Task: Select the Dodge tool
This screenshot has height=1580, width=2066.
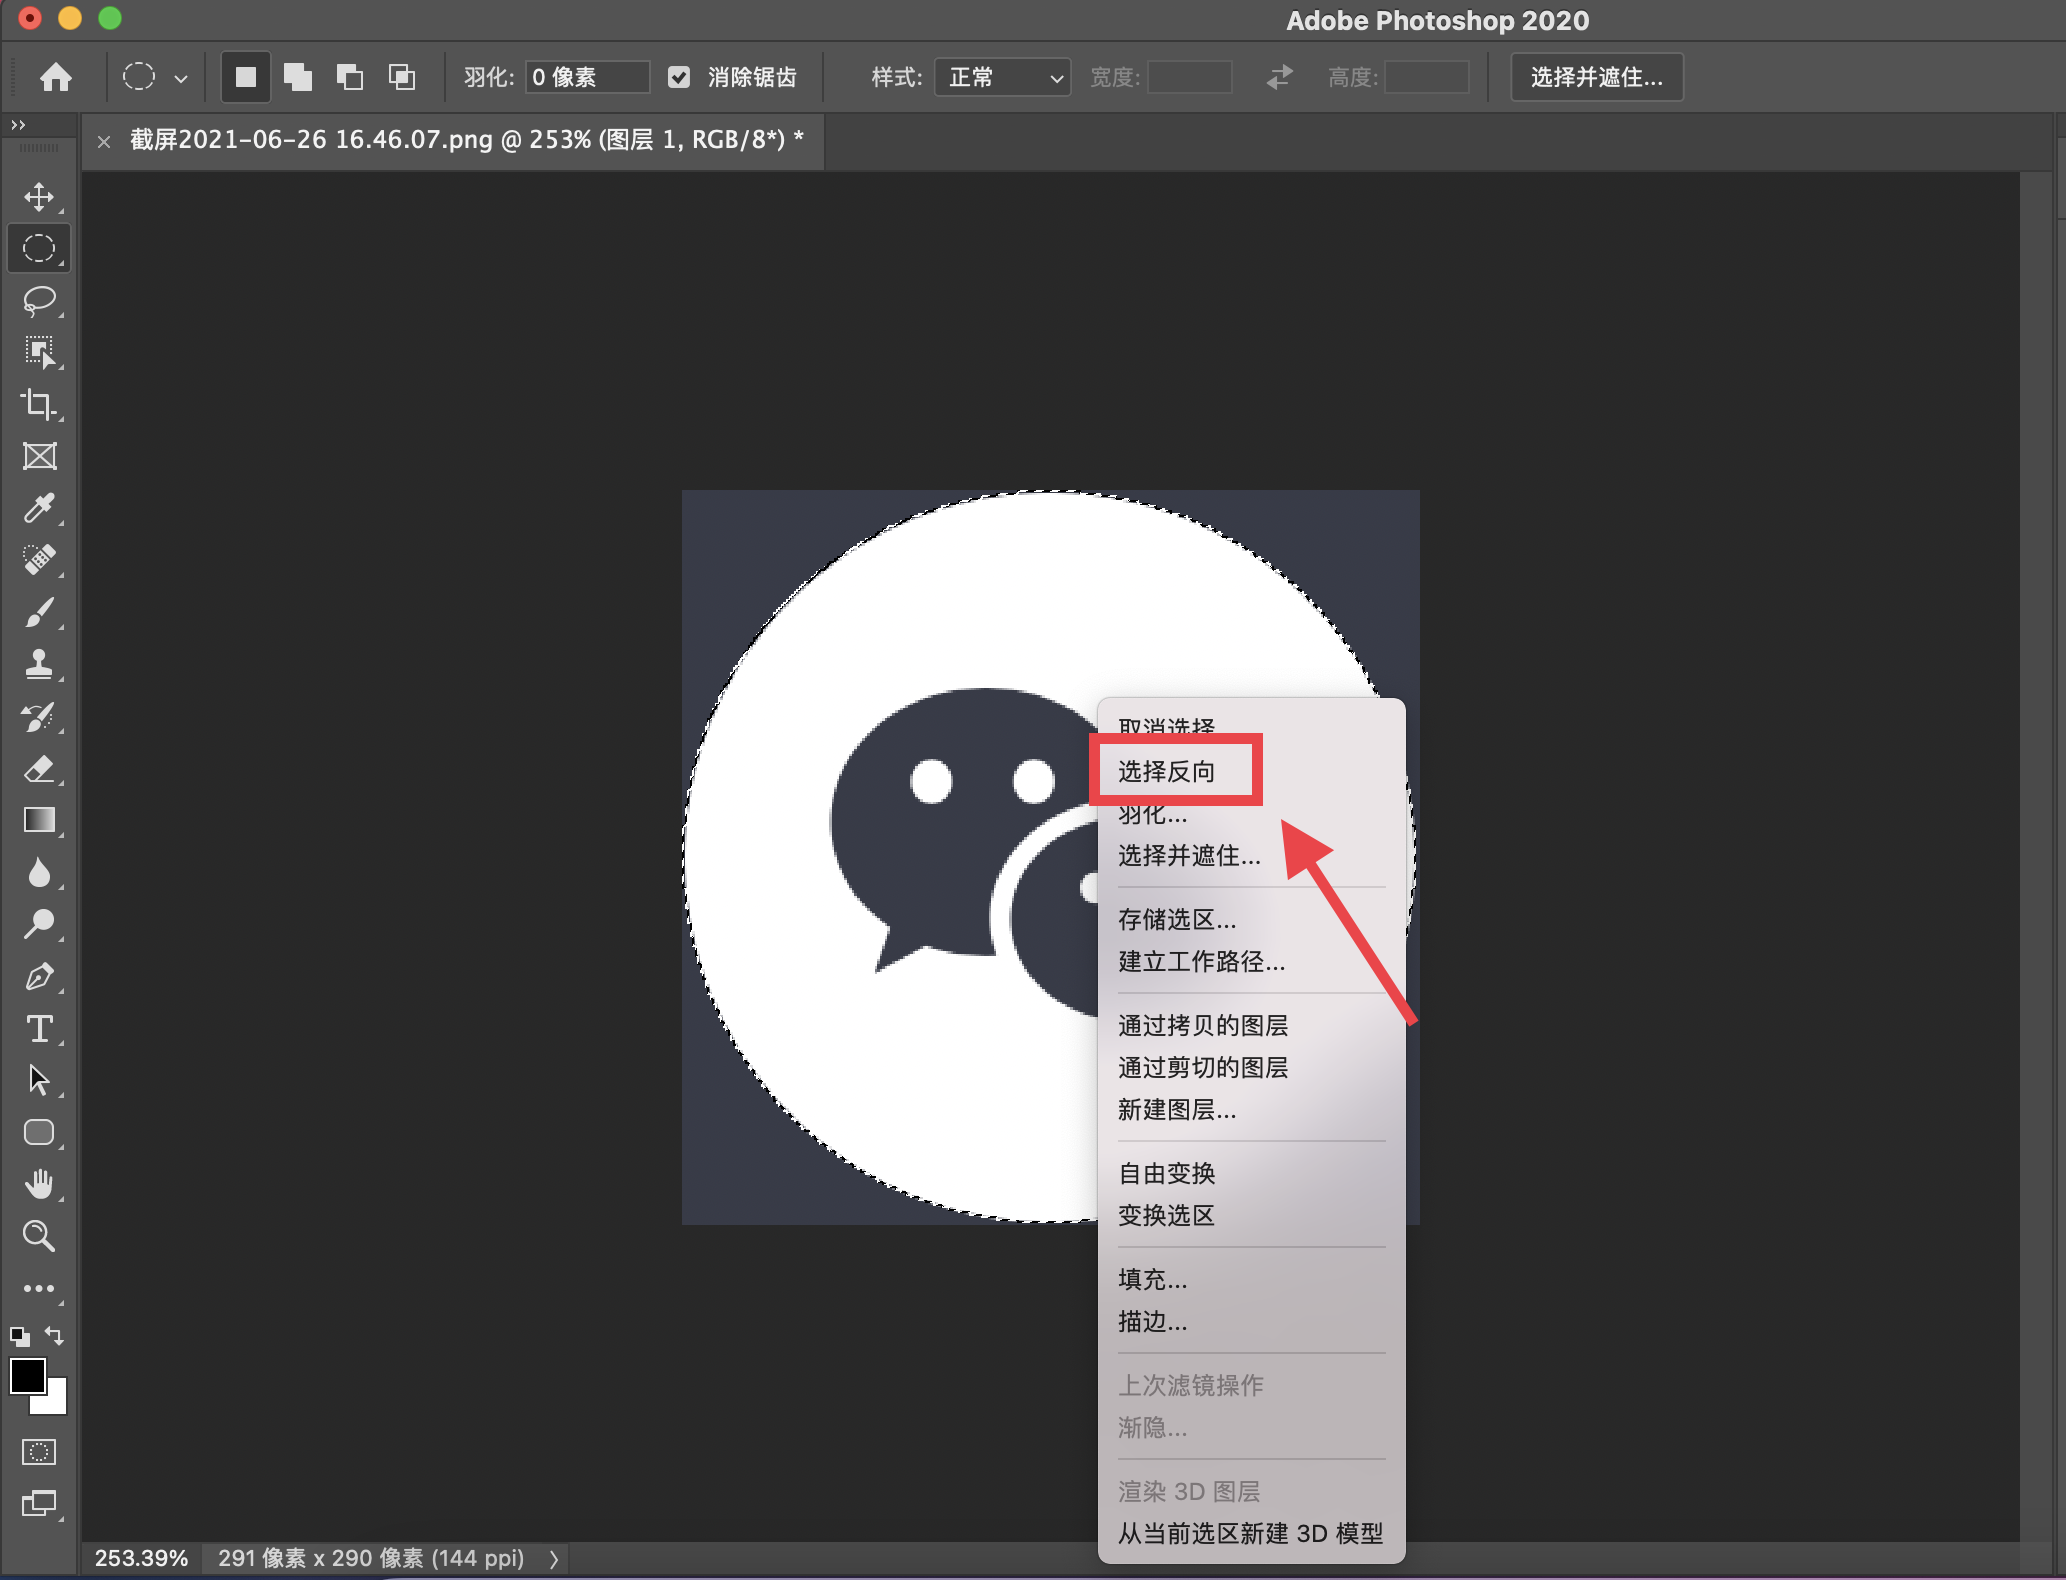Action: point(39,924)
